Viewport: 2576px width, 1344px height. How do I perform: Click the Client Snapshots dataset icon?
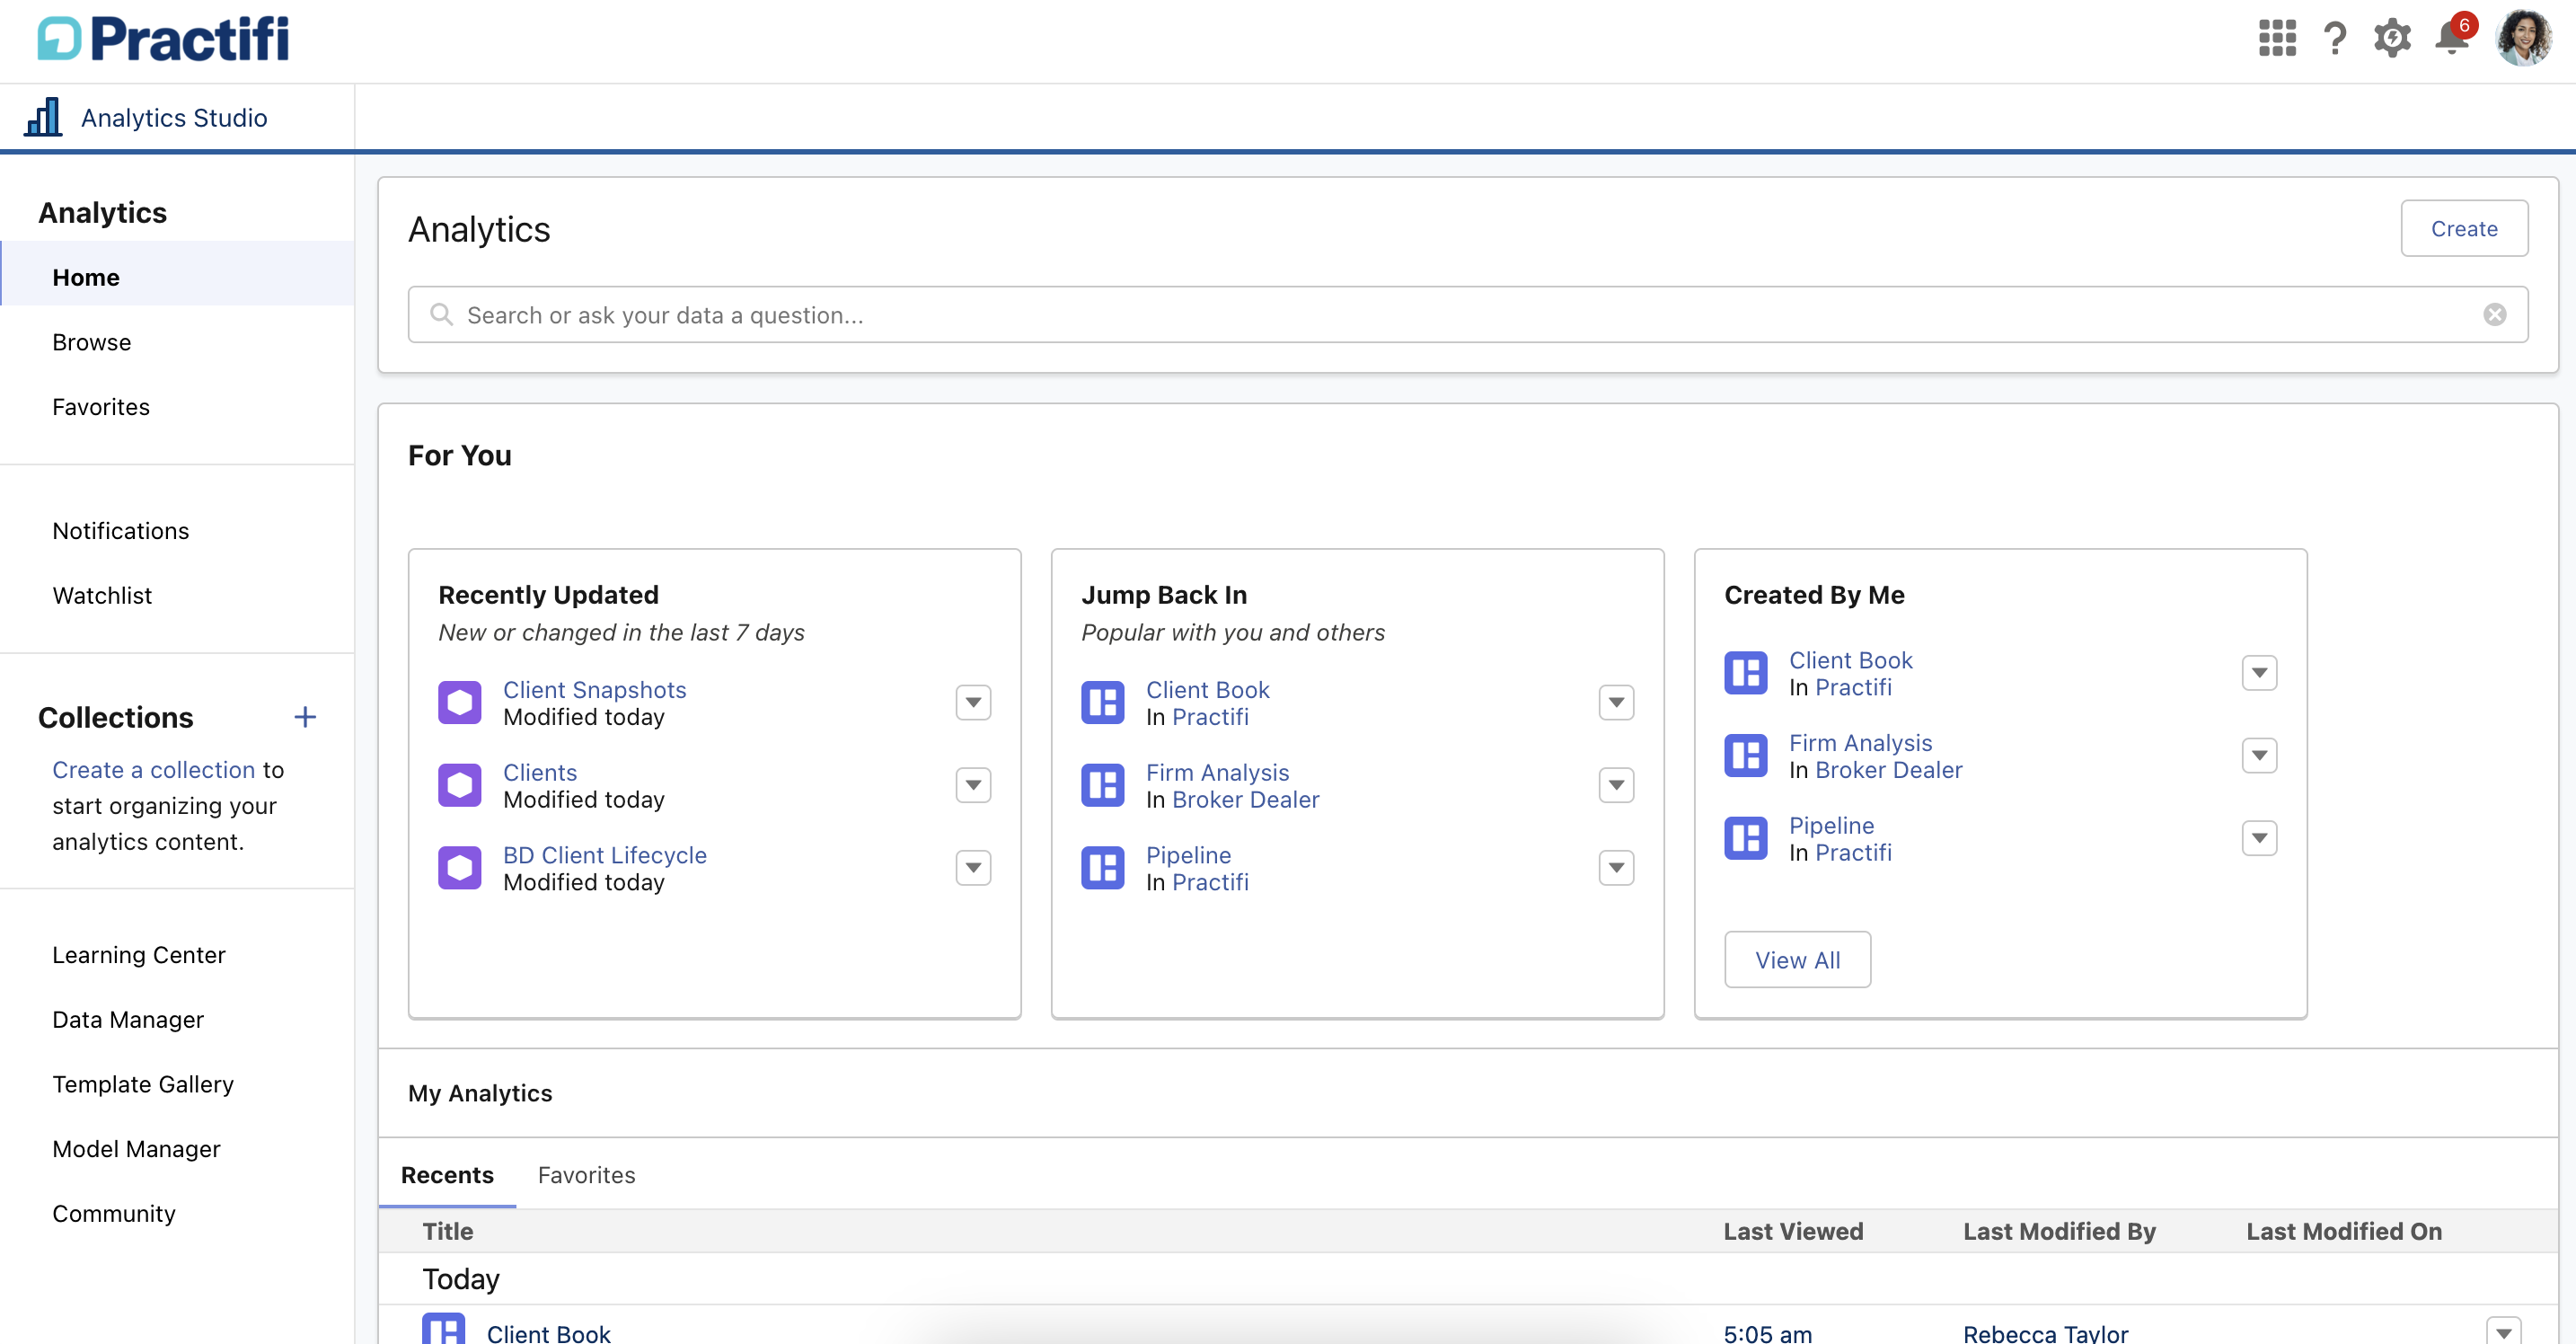point(460,702)
